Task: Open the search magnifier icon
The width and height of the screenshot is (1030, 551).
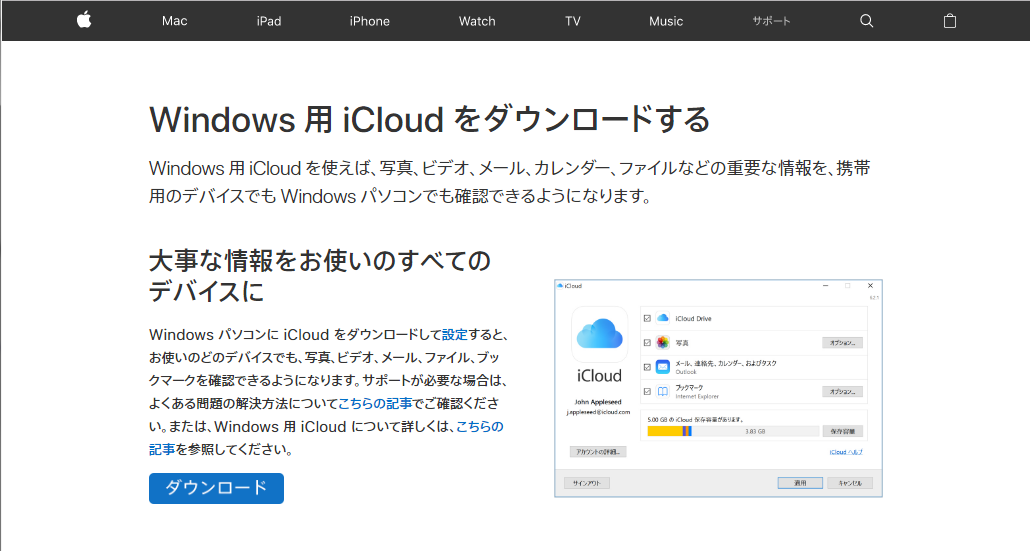Action: pos(866,21)
